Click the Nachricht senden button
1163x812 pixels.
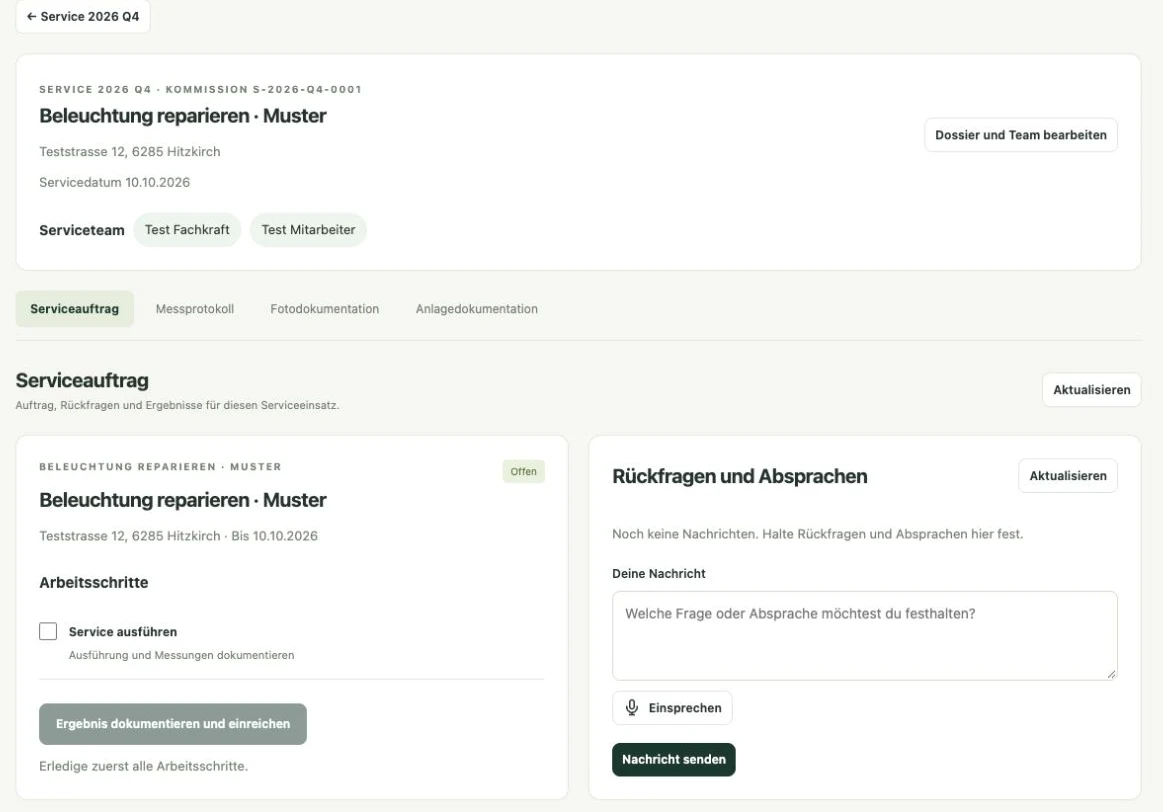673,759
